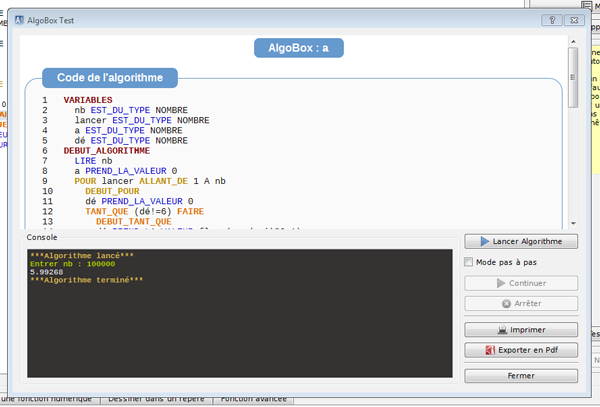Click the scroll up arrow in code view

pos(573,41)
